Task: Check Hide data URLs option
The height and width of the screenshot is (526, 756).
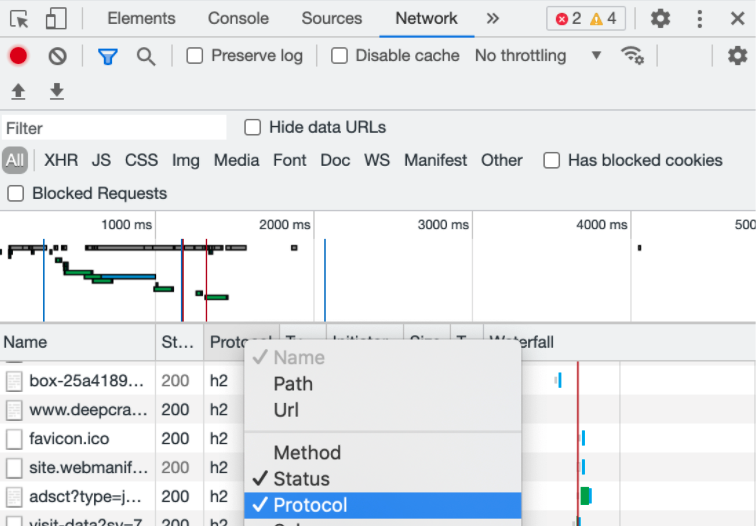Action: pyautogui.click(x=253, y=127)
